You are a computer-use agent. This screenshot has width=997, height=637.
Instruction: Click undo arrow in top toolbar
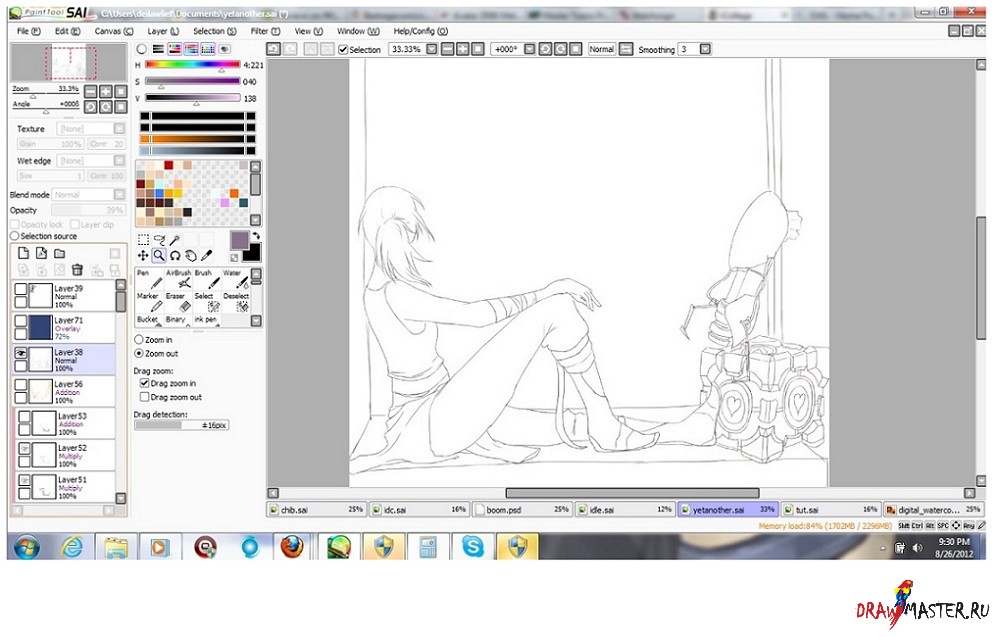coord(273,49)
